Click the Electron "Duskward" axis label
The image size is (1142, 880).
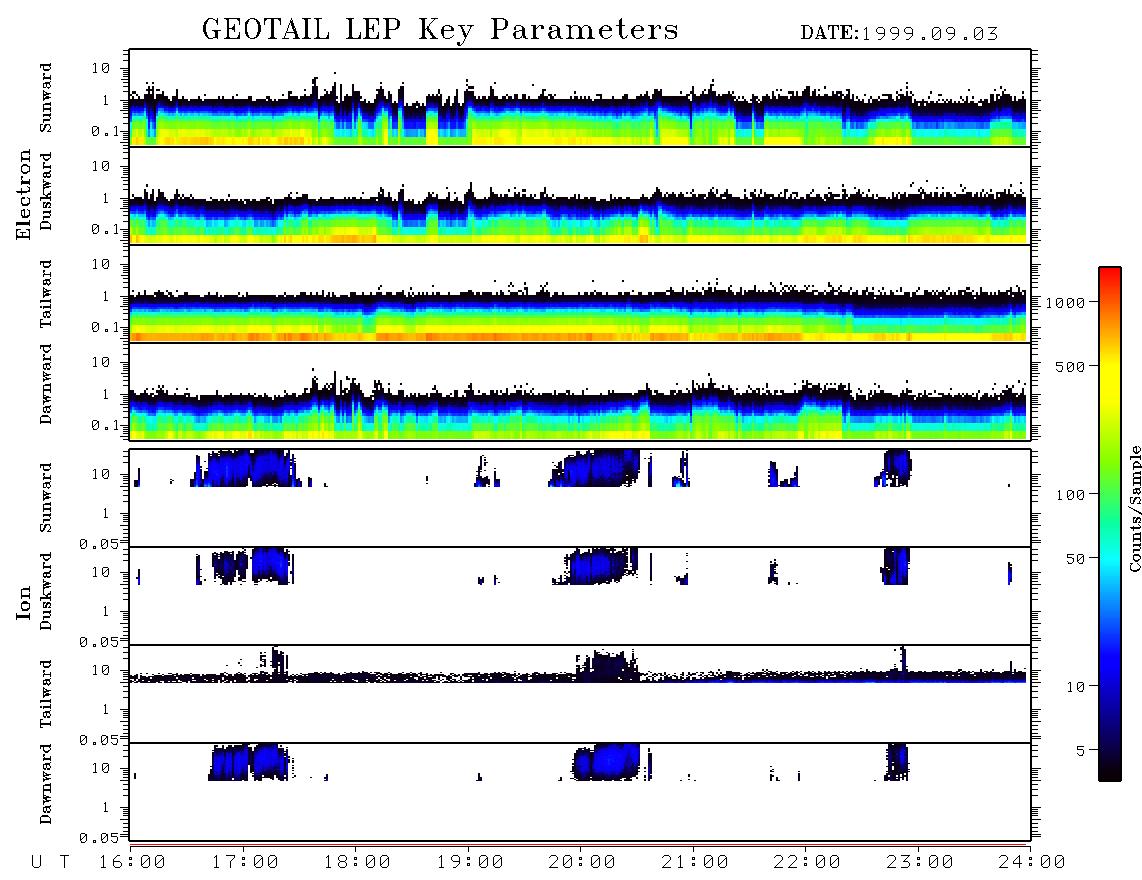45,191
